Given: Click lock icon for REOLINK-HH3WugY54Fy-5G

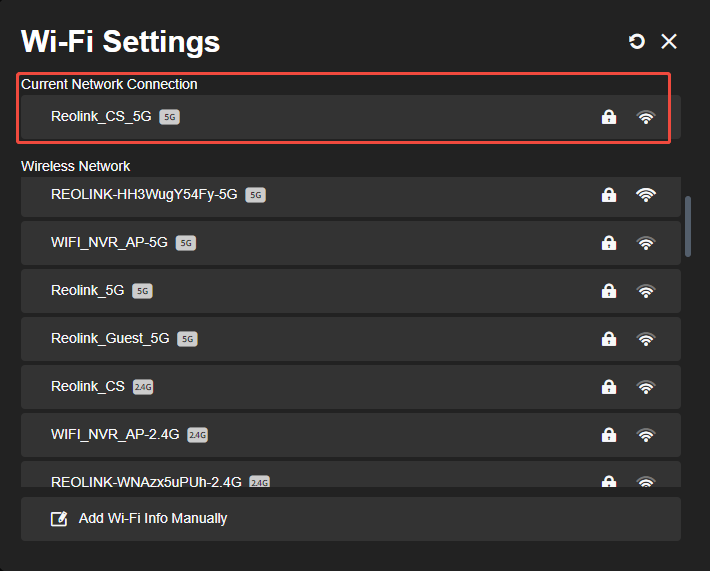Looking at the screenshot, I should pyautogui.click(x=609, y=195).
